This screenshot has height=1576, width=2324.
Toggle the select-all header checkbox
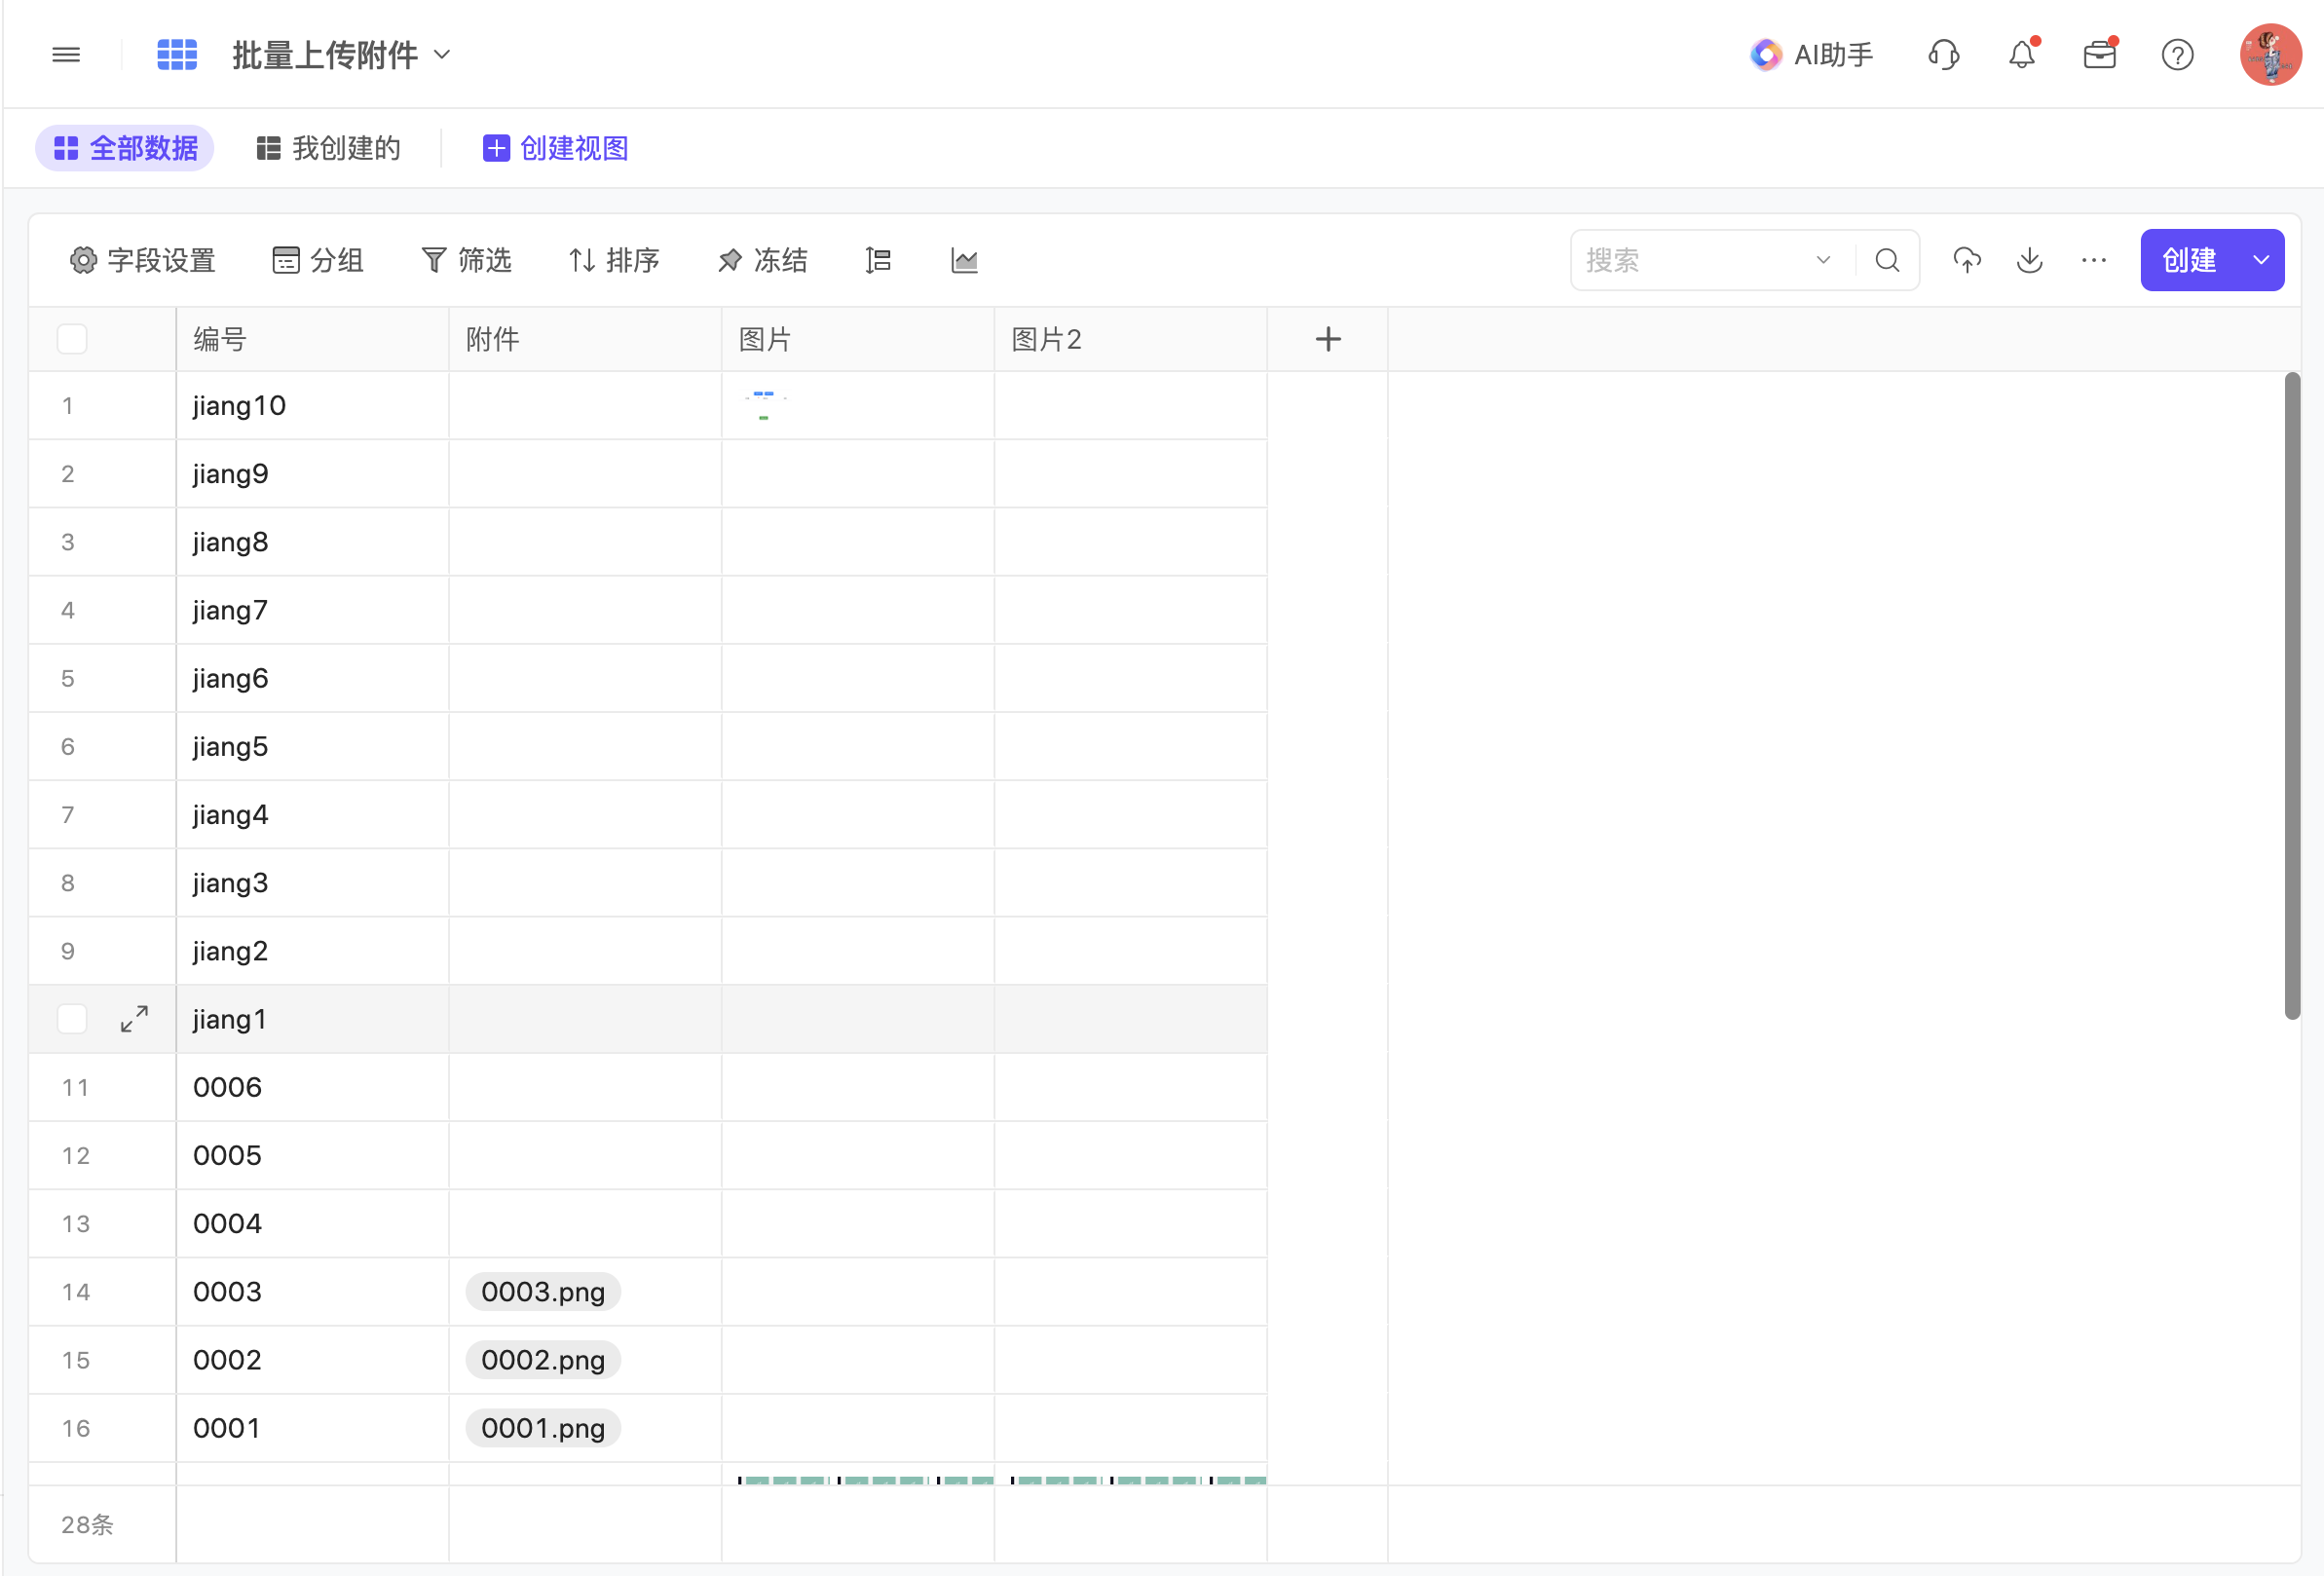coord(72,340)
